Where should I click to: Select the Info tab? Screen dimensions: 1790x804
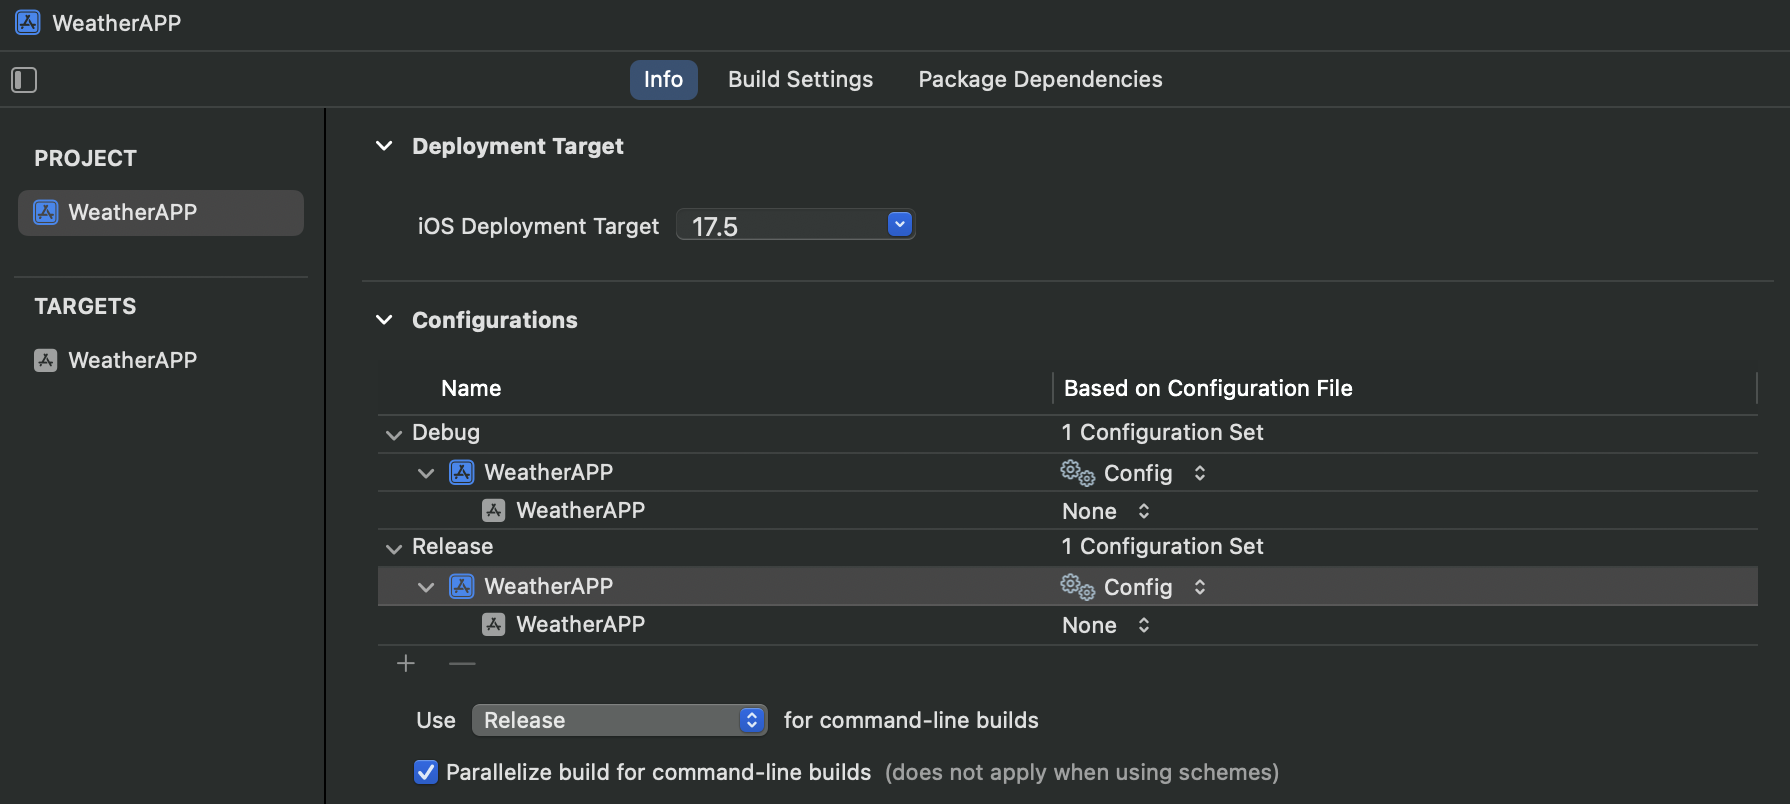tap(663, 80)
